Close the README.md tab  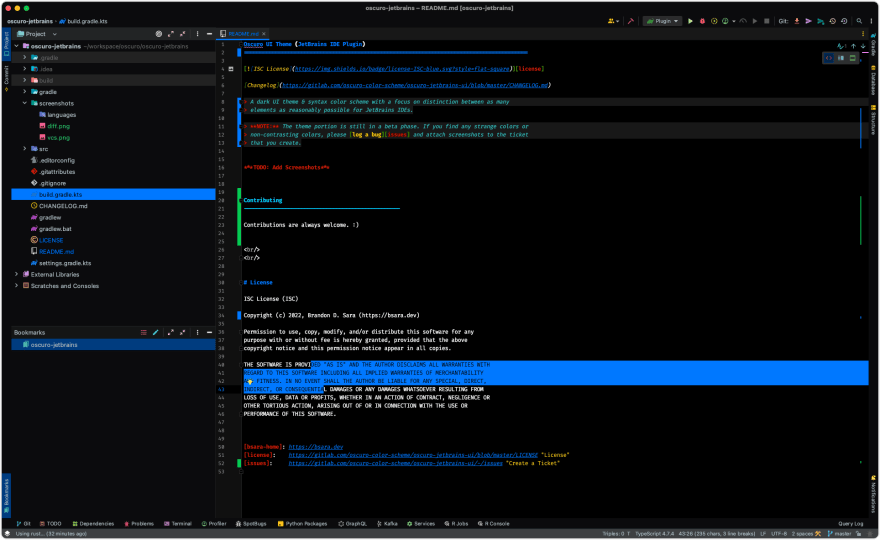[x=264, y=34]
